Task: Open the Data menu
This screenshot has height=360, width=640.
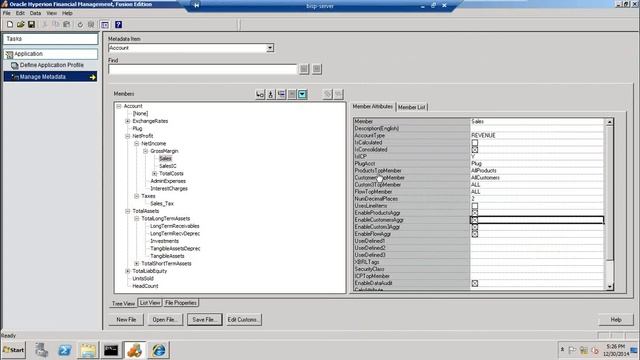Action: point(36,13)
